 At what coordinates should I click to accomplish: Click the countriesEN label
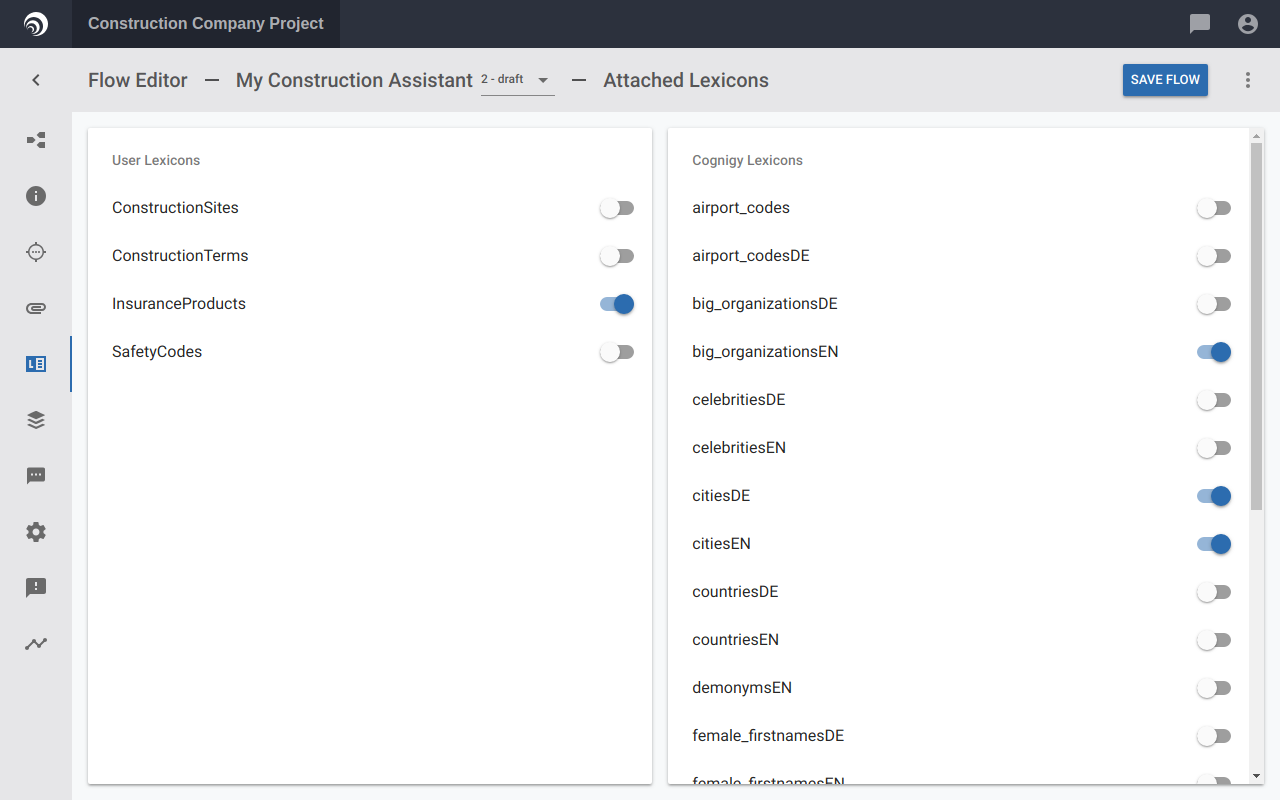click(x=735, y=640)
